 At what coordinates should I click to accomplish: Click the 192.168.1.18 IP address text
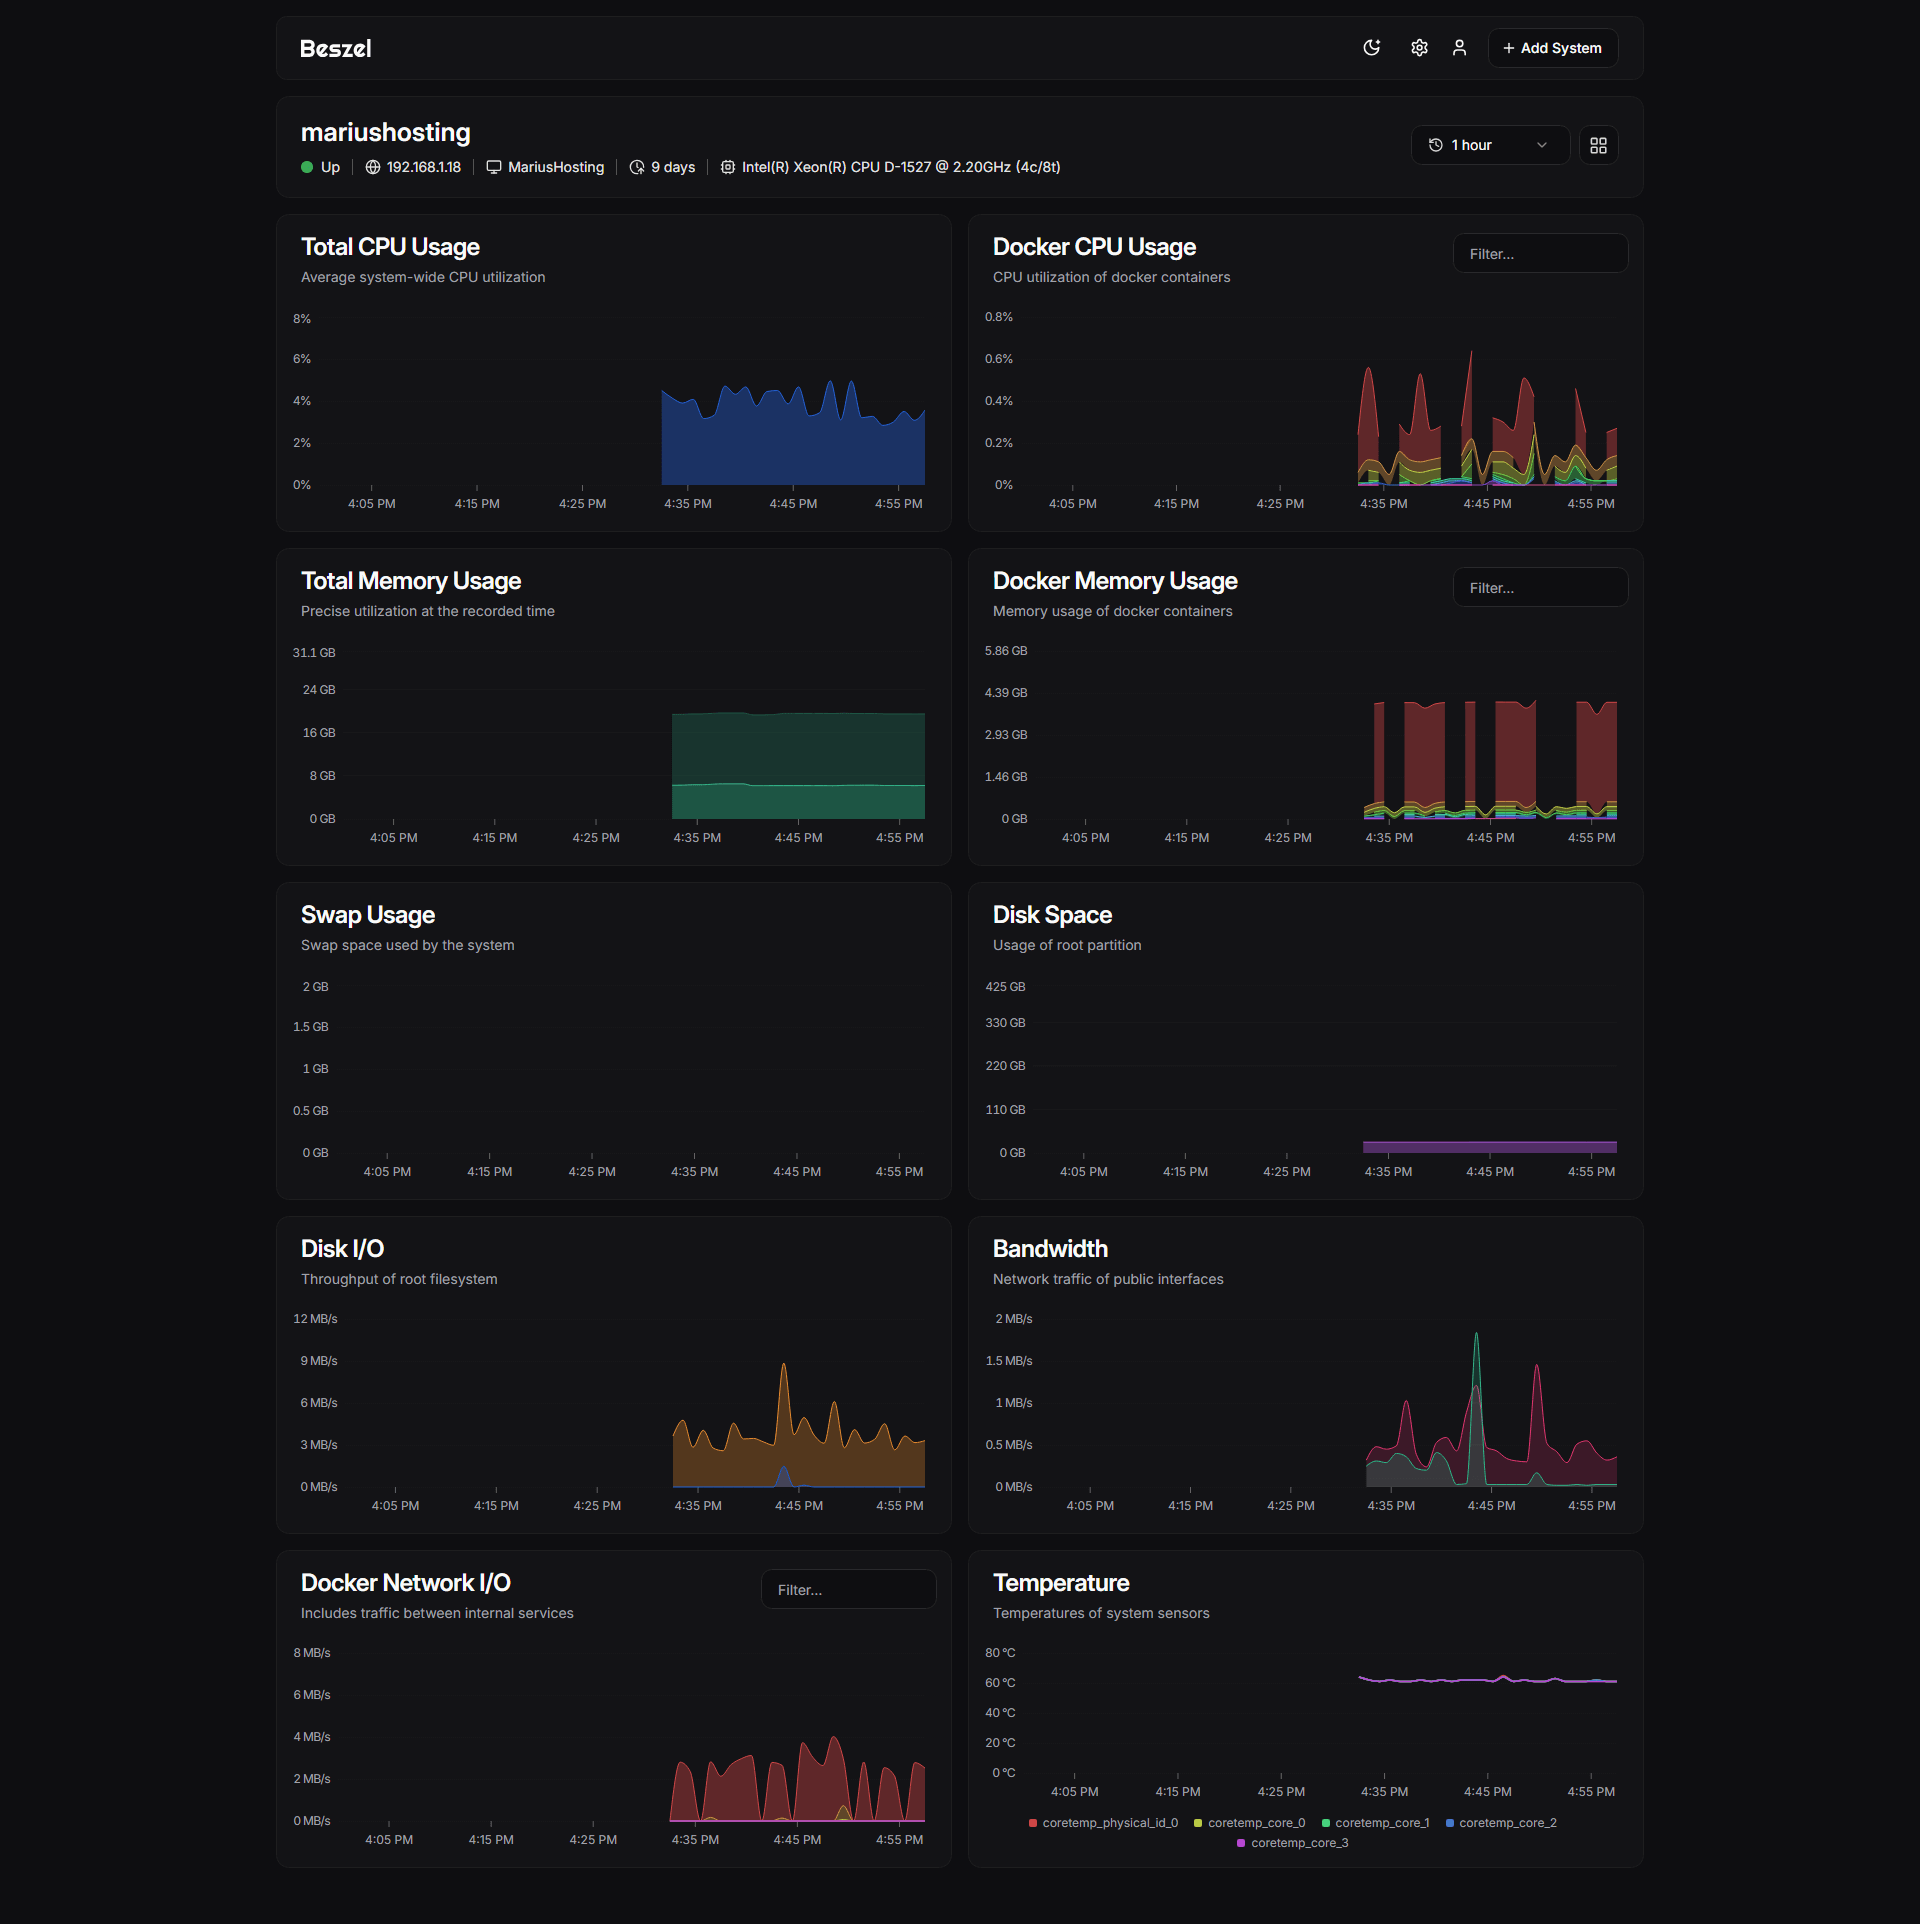coord(424,167)
